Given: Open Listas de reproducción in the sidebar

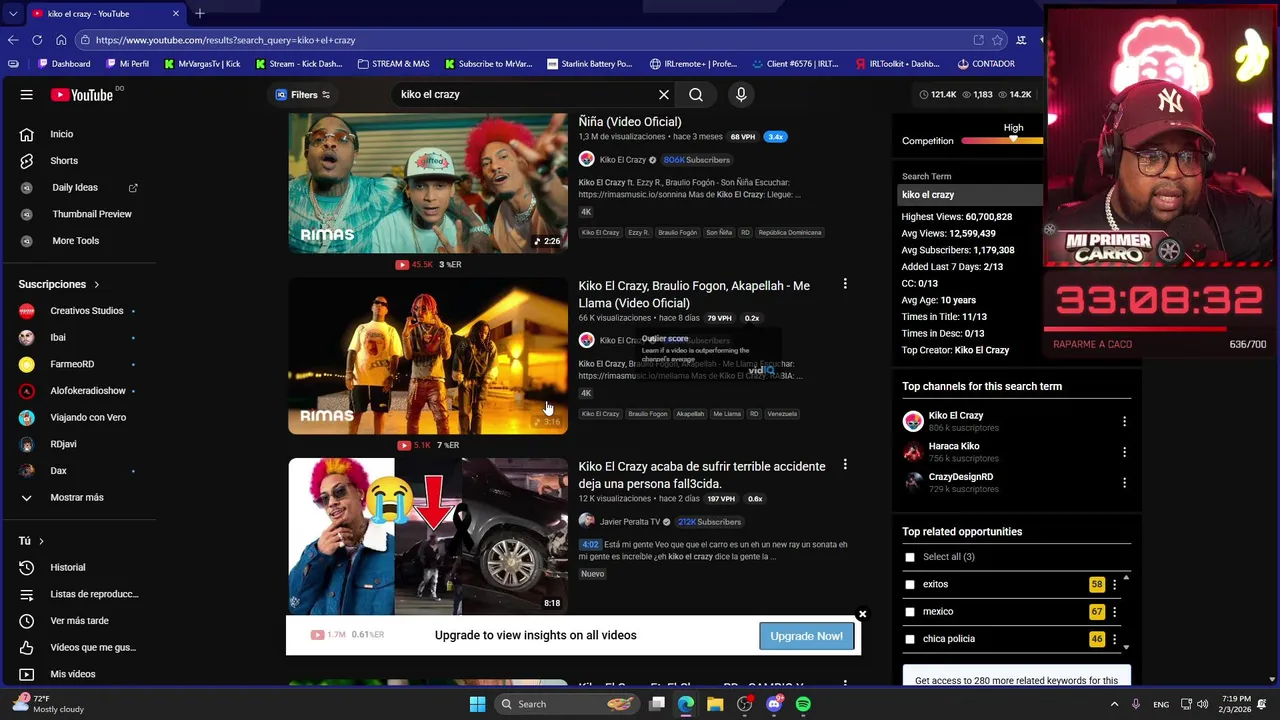Looking at the screenshot, I should click(94, 594).
